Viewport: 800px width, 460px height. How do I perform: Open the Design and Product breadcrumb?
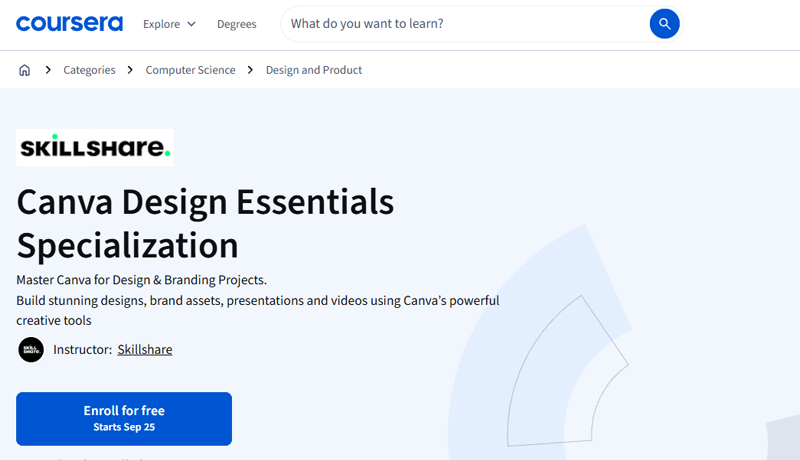(x=314, y=70)
